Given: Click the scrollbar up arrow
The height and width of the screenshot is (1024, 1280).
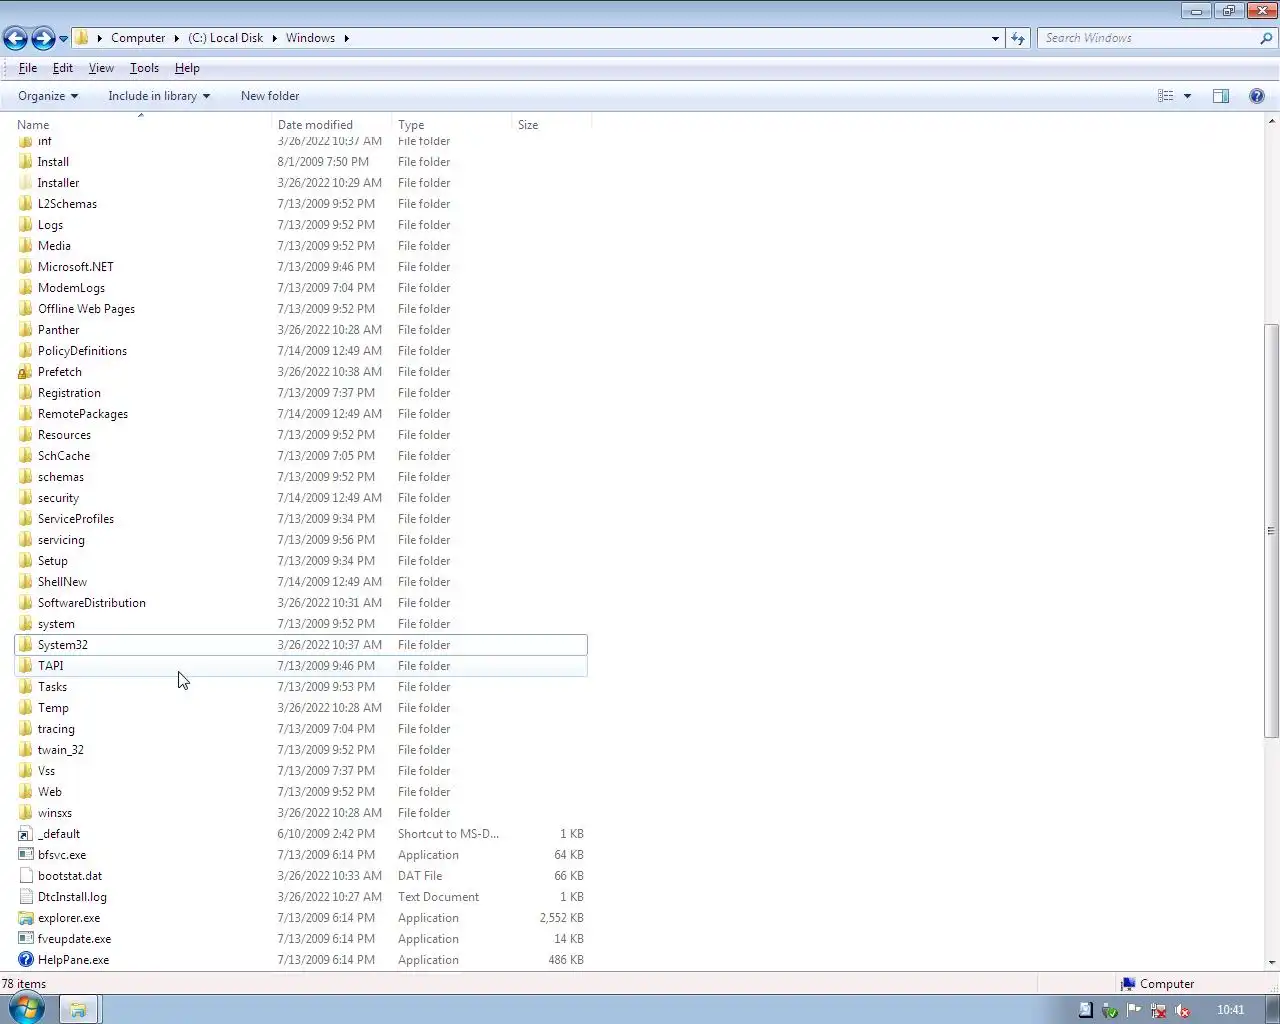Looking at the screenshot, I should [x=1271, y=121].
